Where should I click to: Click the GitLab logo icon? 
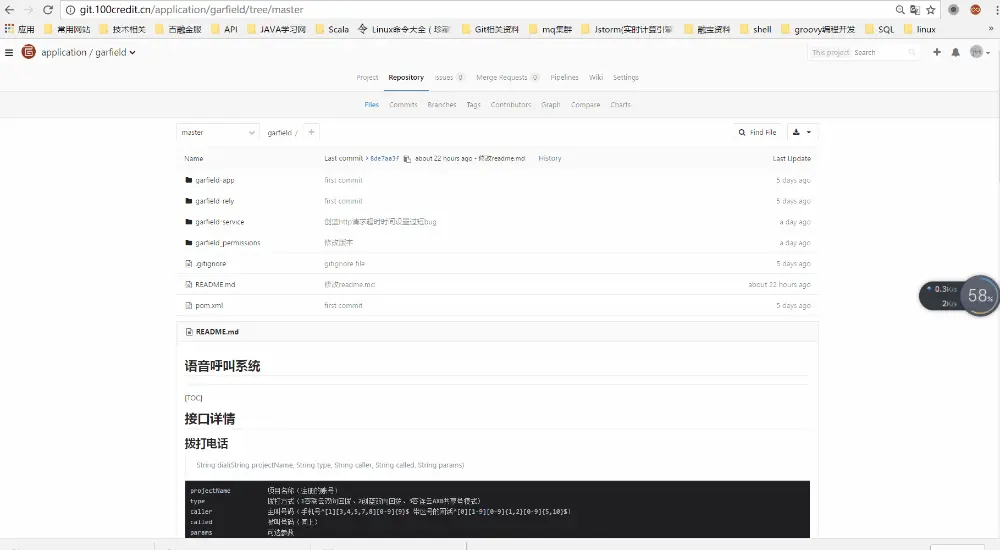(x=28, y=52)
